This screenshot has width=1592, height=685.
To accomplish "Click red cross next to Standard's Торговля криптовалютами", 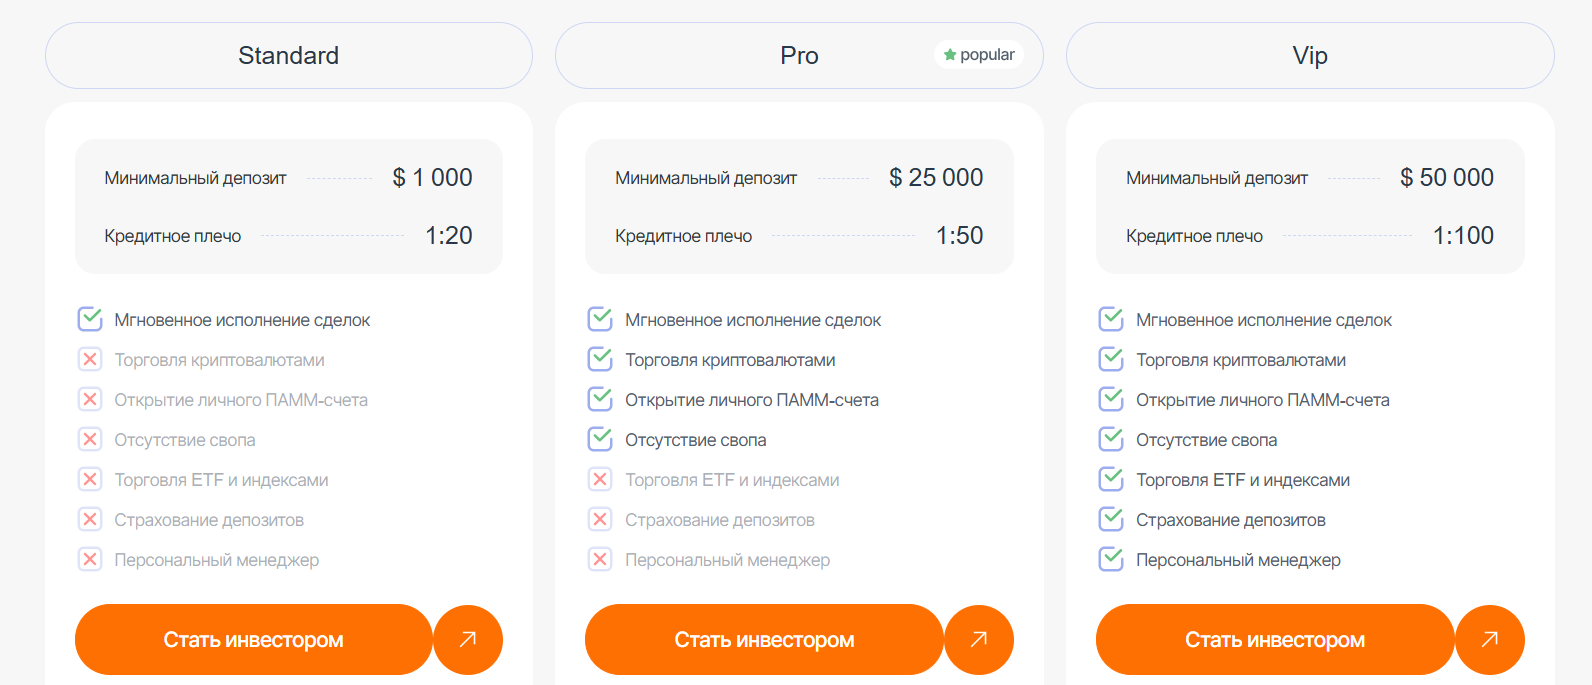I will tap(90, 359).
